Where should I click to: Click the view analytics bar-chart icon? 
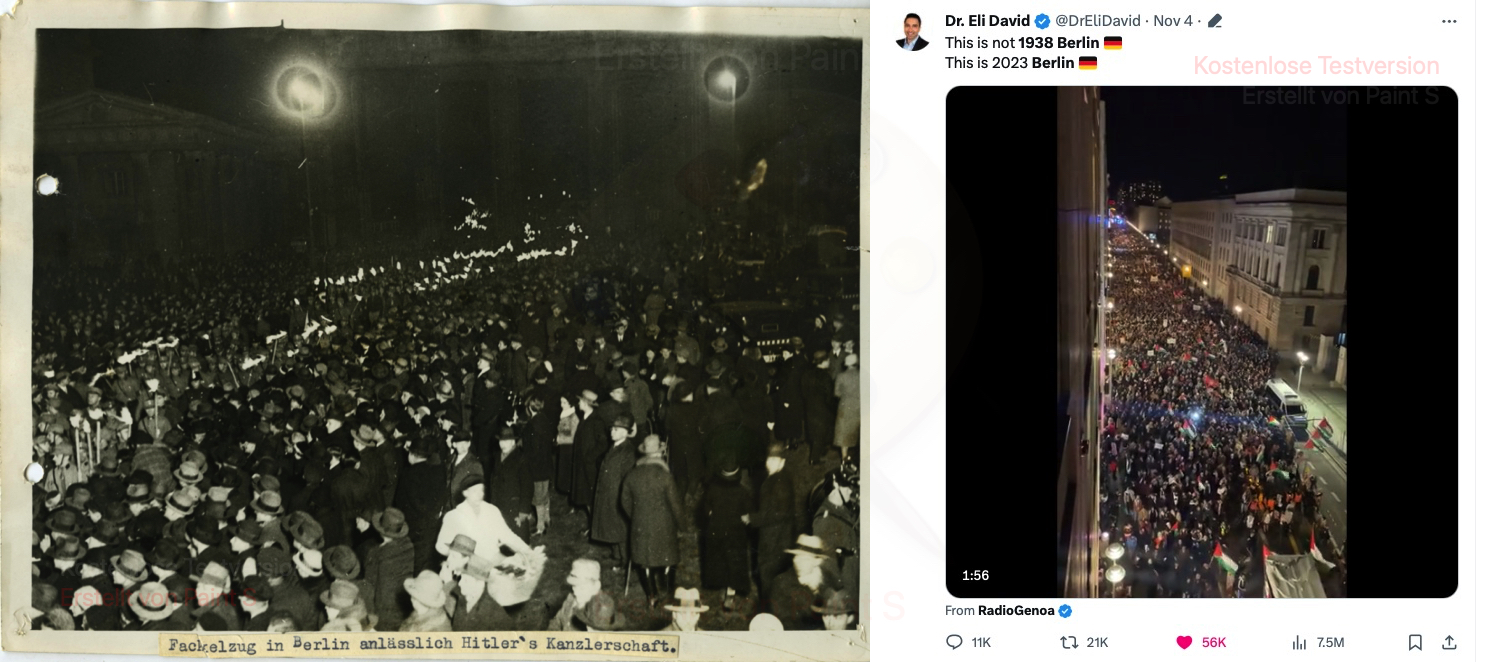[1300, 642]
